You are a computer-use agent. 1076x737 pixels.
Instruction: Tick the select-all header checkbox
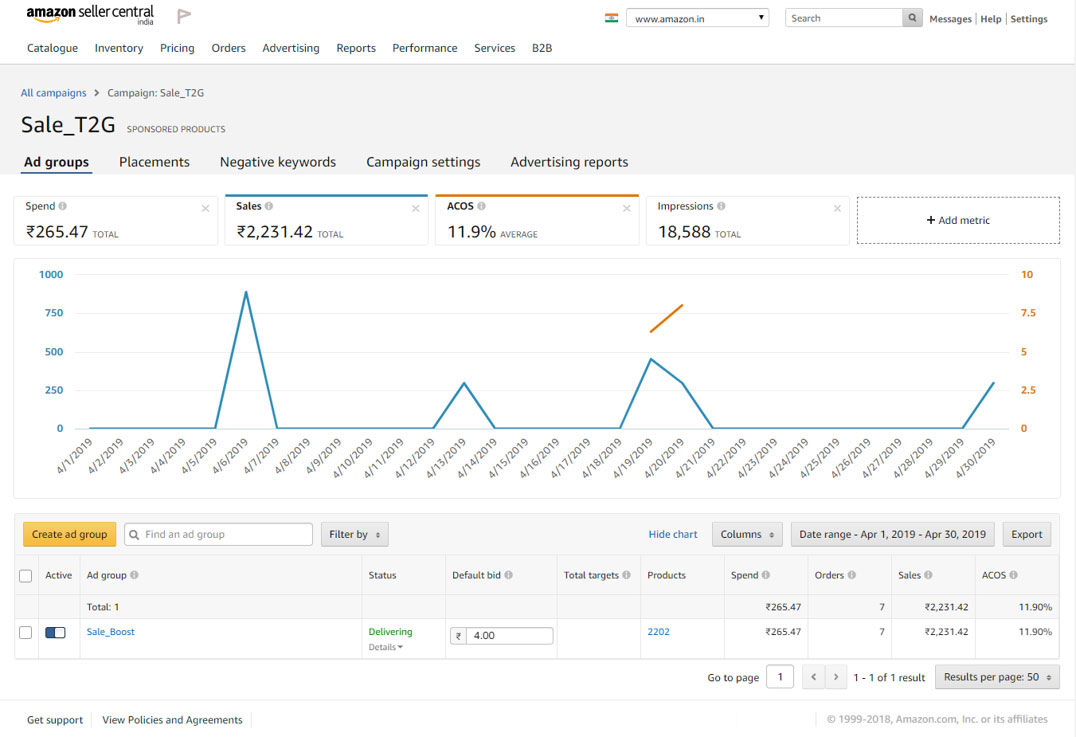[x=26, y=575]
